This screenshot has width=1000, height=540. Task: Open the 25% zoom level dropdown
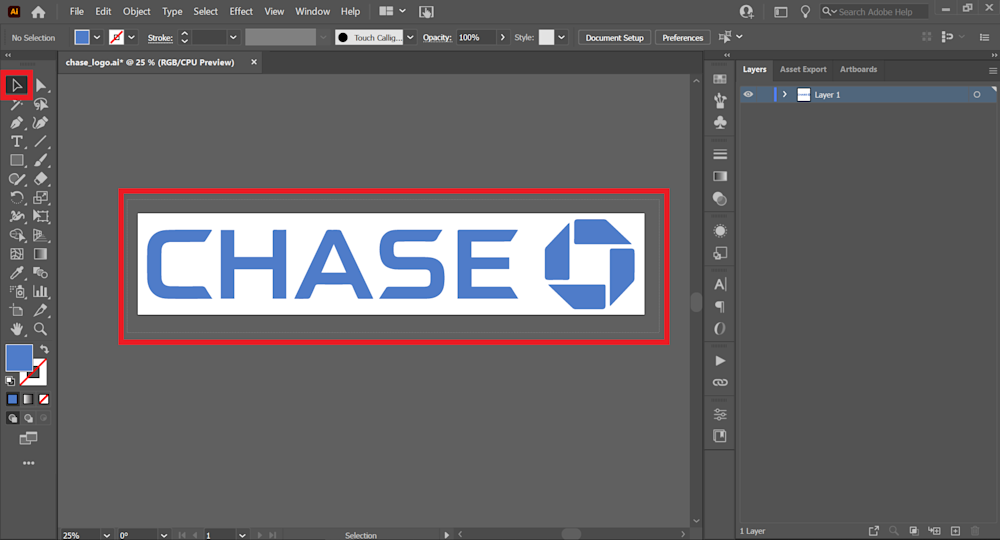[107, 535]
